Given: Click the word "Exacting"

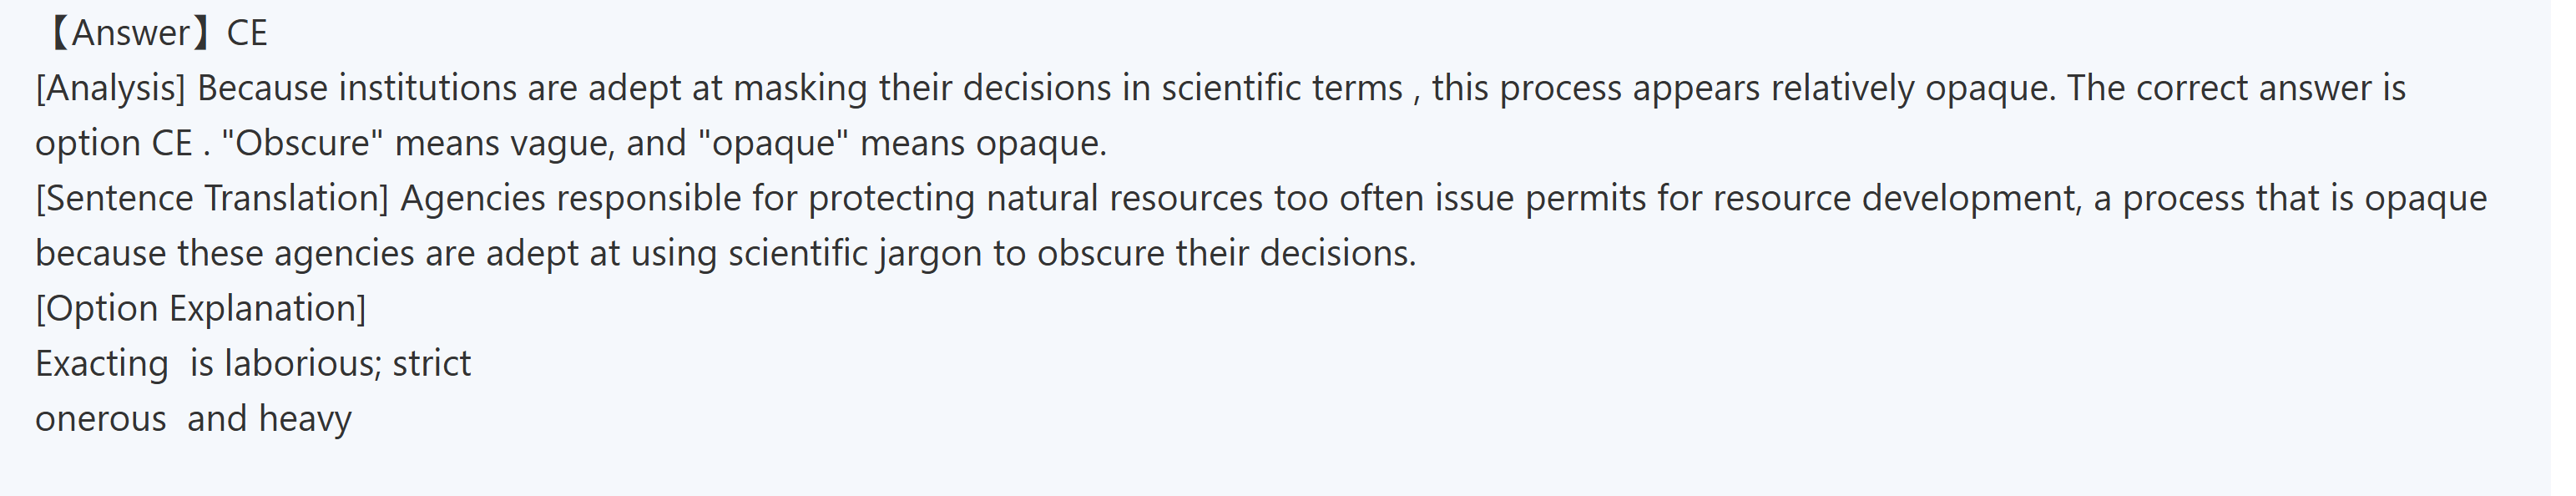Looking at the screenshot, I should tap(101, 364).
